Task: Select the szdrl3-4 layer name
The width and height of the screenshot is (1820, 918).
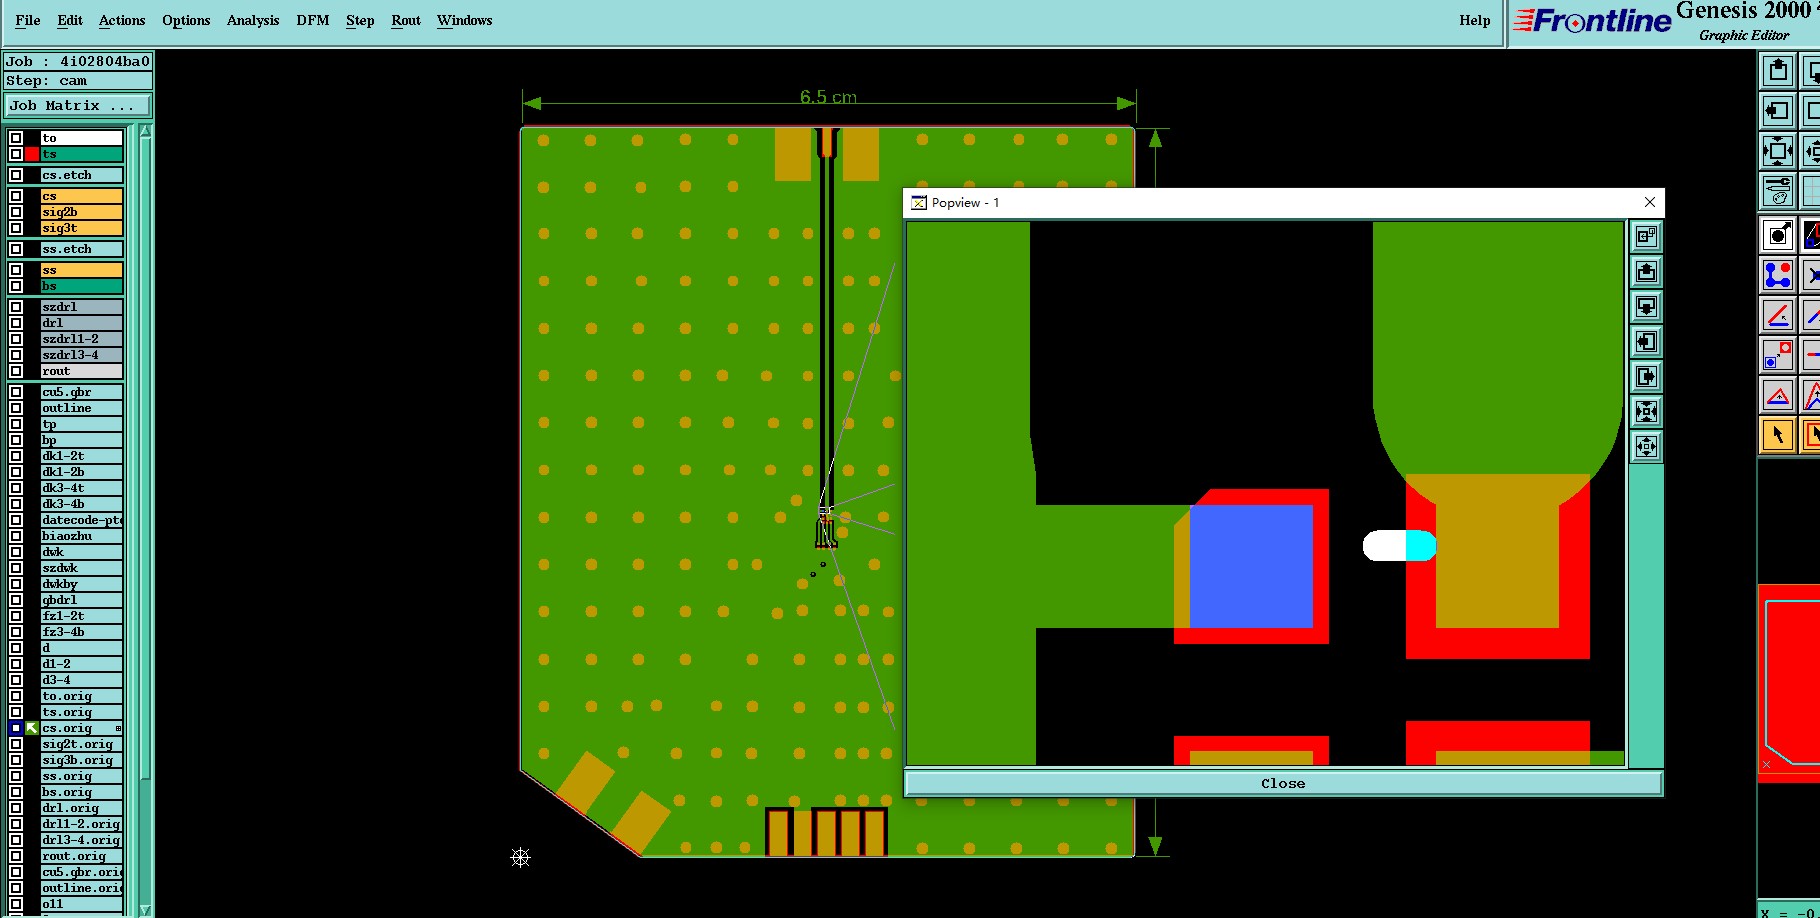Action: pyautogui.click(x=82, y=355)
